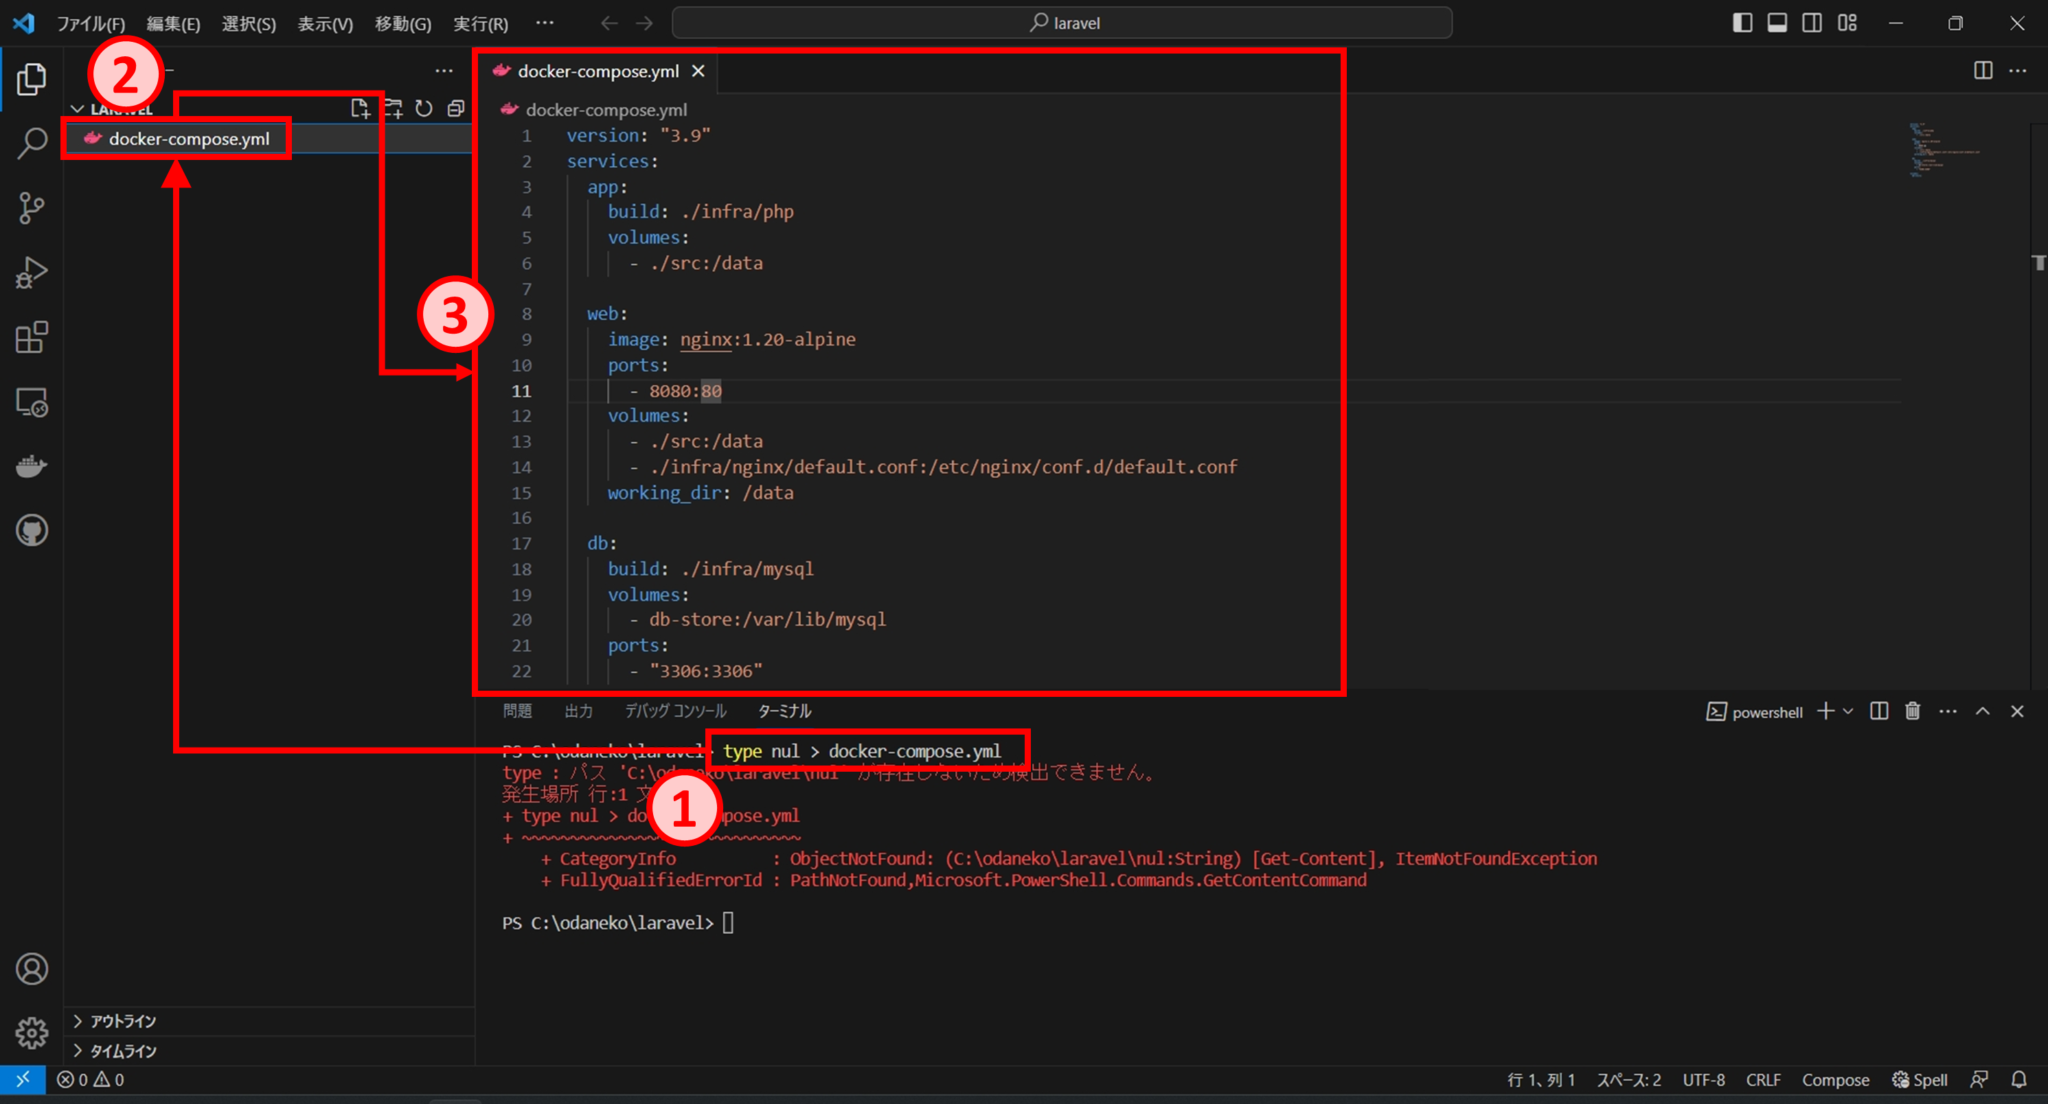Click the laravel command center search field
Viewport: 2048px width, 1104px height.
click(1062, 22)
